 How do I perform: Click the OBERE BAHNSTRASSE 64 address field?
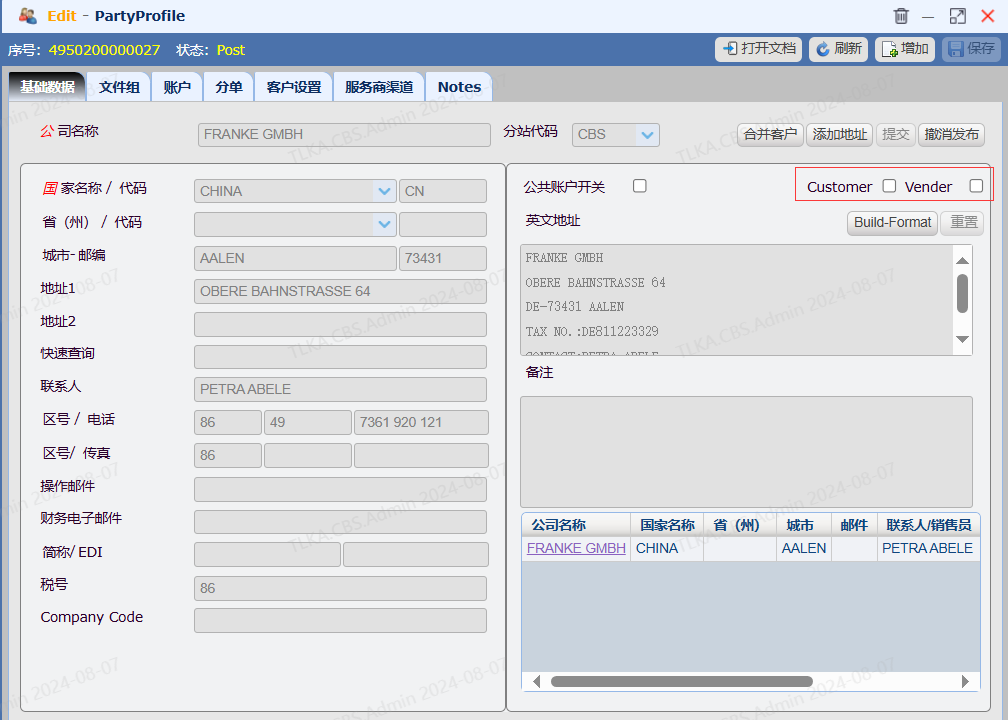coord(340,291)
